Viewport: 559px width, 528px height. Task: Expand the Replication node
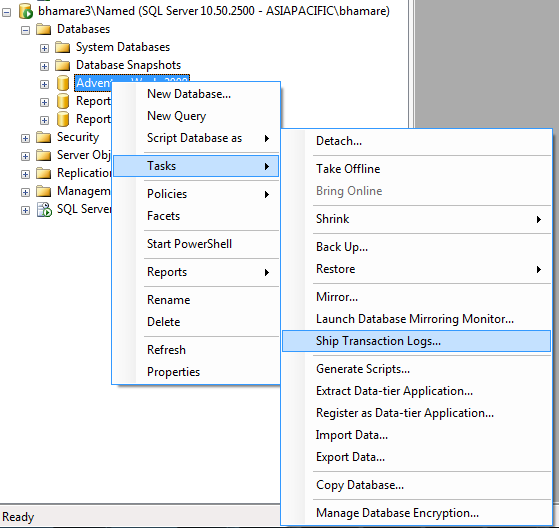click(x=25, y=174)
